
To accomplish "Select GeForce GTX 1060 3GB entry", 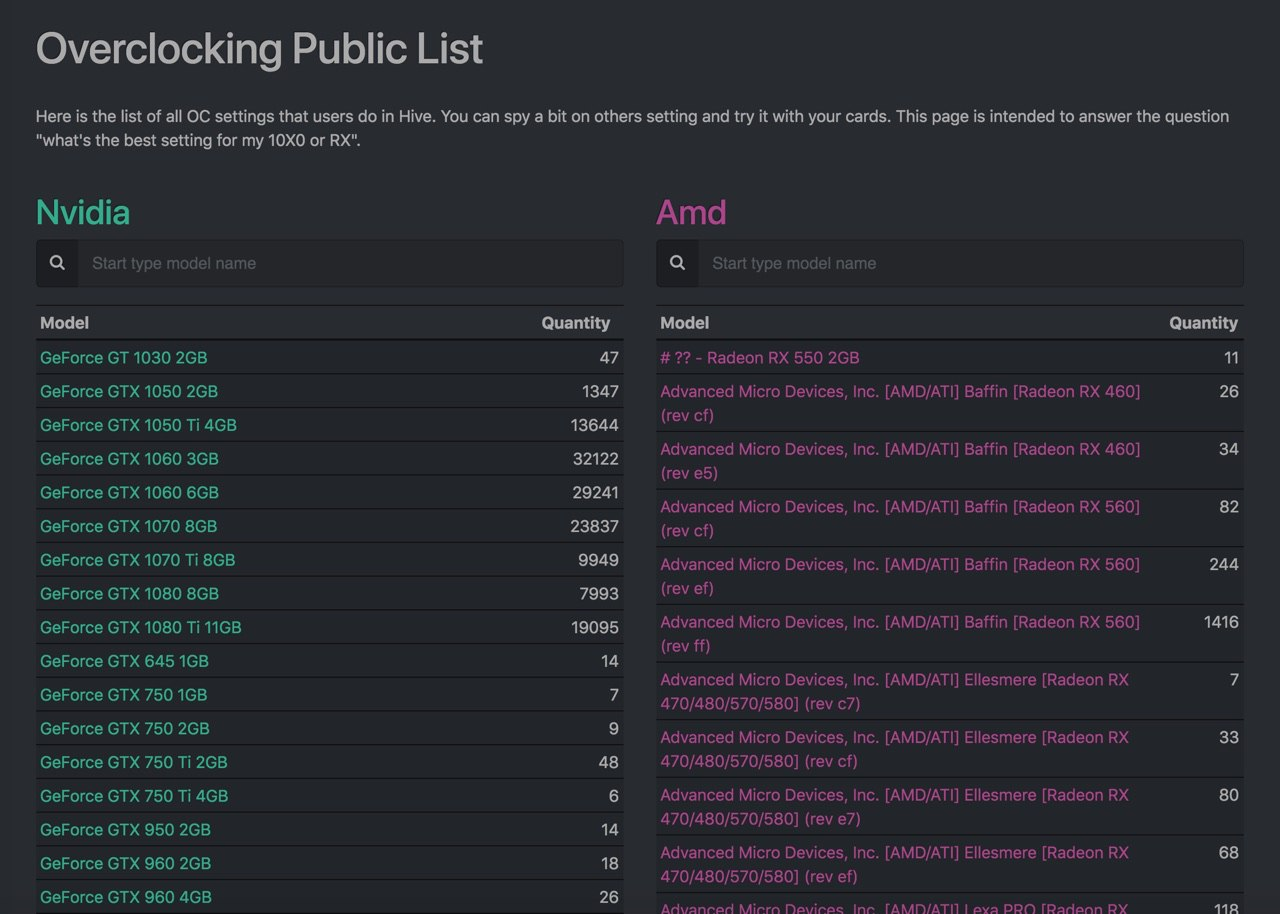I will [129, 459].
